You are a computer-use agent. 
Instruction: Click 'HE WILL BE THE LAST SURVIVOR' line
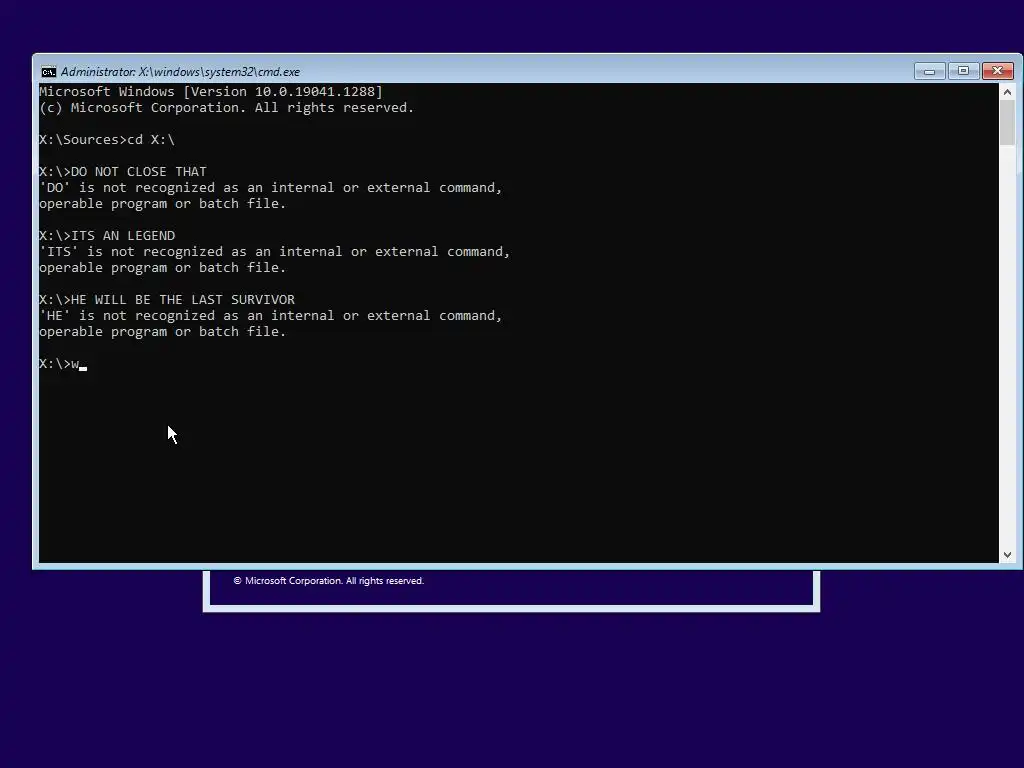tap(167, 300)
